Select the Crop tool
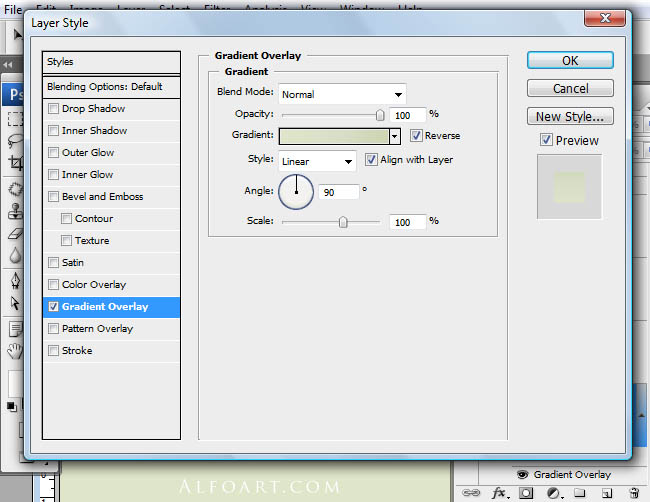Viewport: 650px width, 502px height. 15,162
